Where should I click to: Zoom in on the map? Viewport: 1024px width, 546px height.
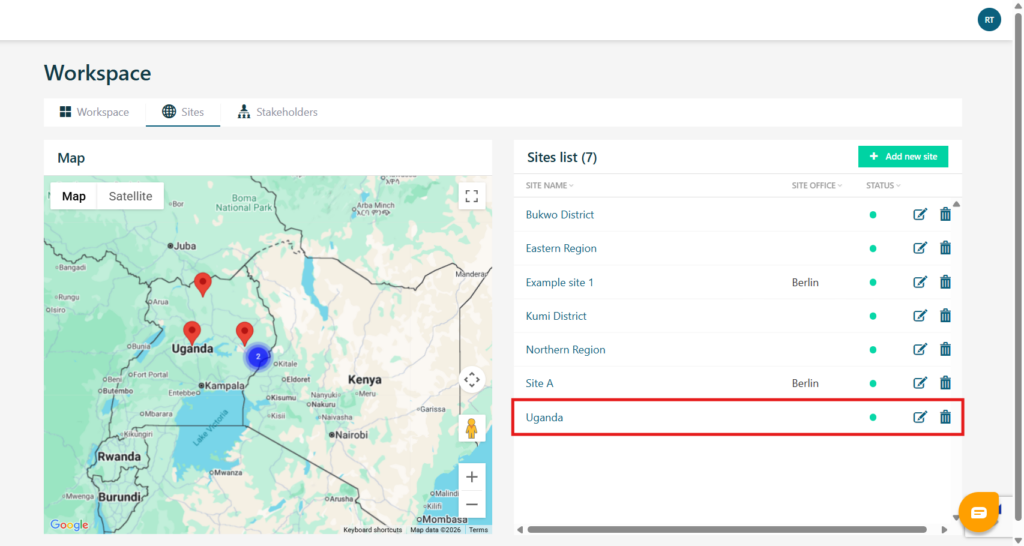pos(472,477)
